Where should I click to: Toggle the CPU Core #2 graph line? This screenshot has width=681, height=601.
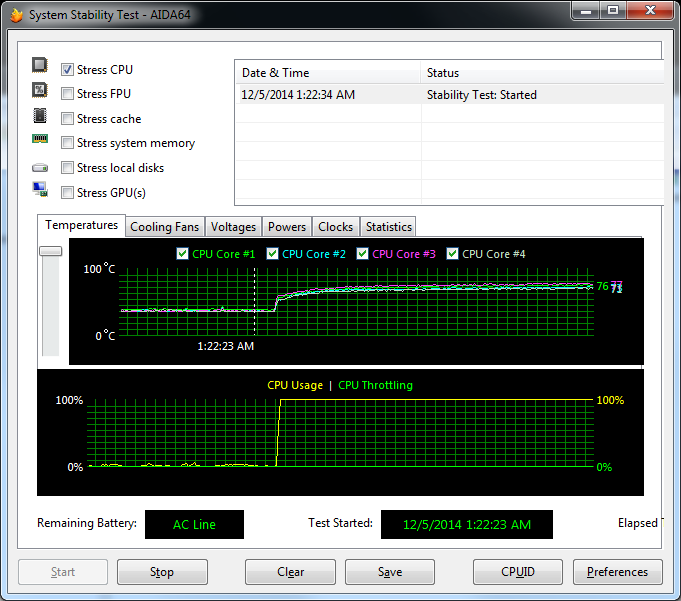pyautogui.click(x=272, y=254)
